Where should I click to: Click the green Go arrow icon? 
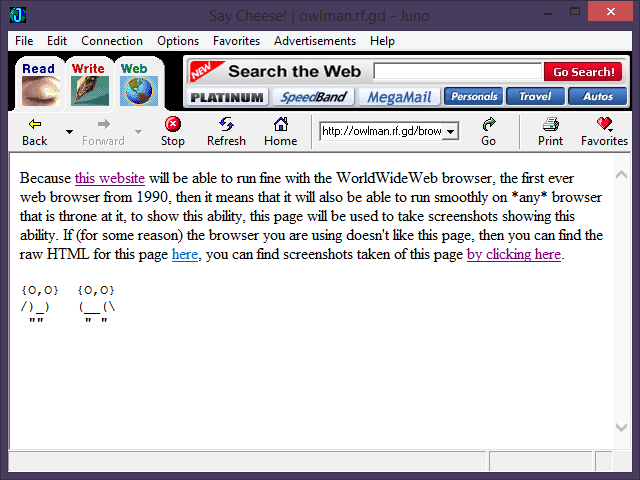(488, 124)
